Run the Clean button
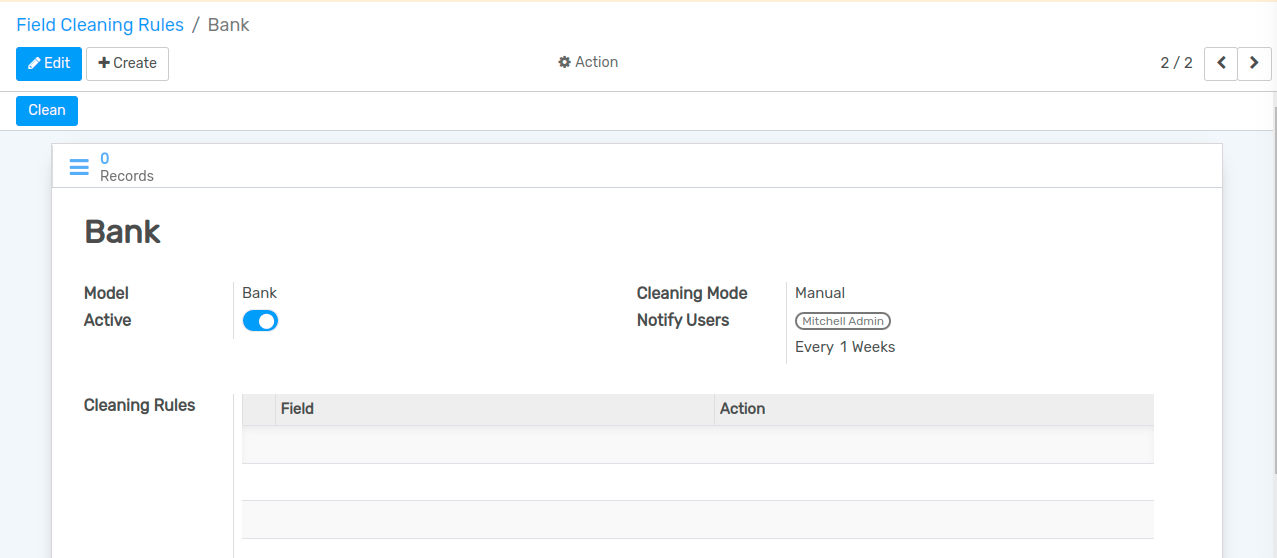This screenshot has height=558, width=1277. click(46, 110)
